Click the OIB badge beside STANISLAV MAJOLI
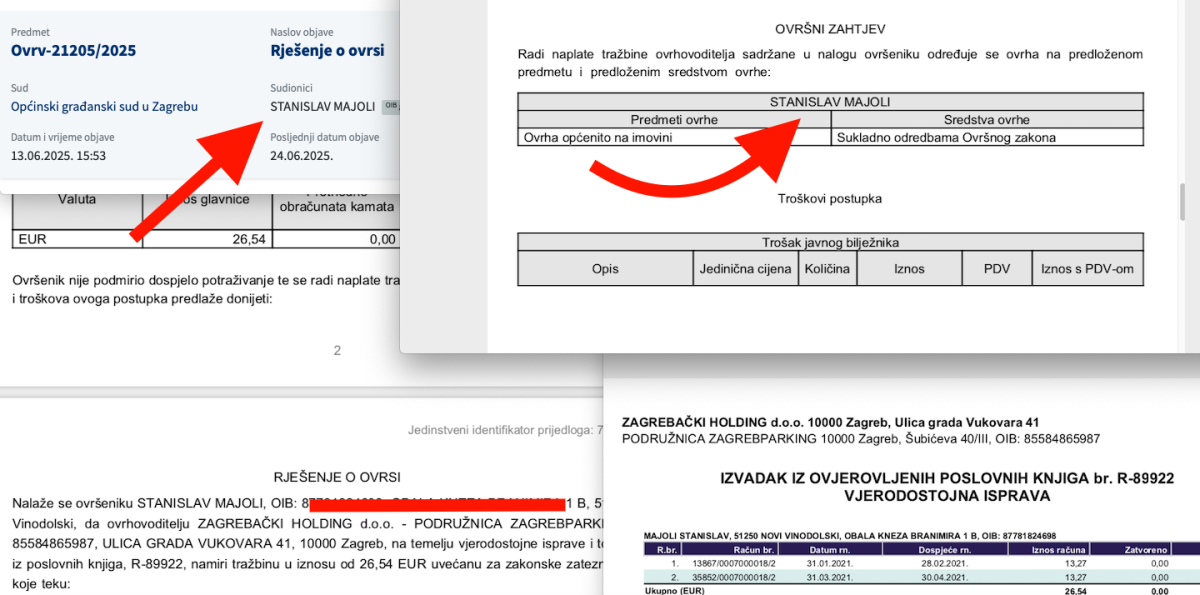The height and width of the screenshot is (595, 1200). [x=391, y=106]
